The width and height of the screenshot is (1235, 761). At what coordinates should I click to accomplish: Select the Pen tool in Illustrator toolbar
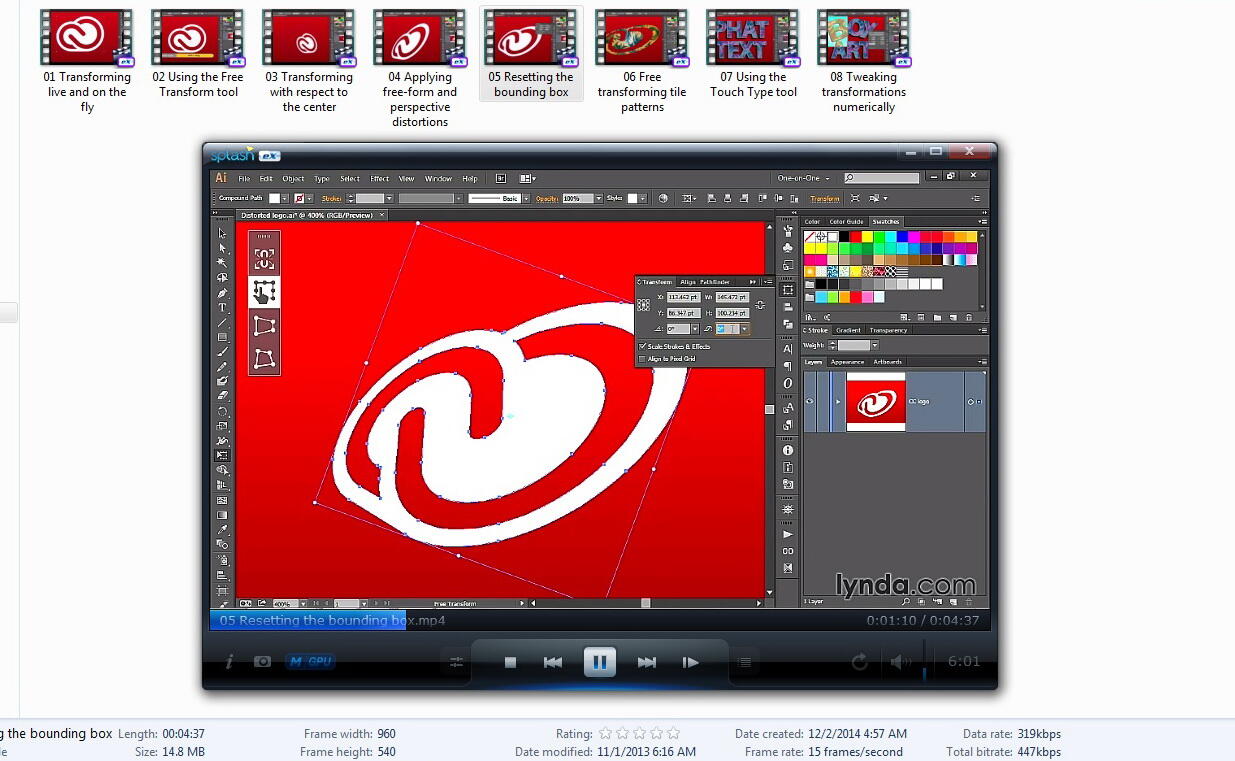[222, 293]
